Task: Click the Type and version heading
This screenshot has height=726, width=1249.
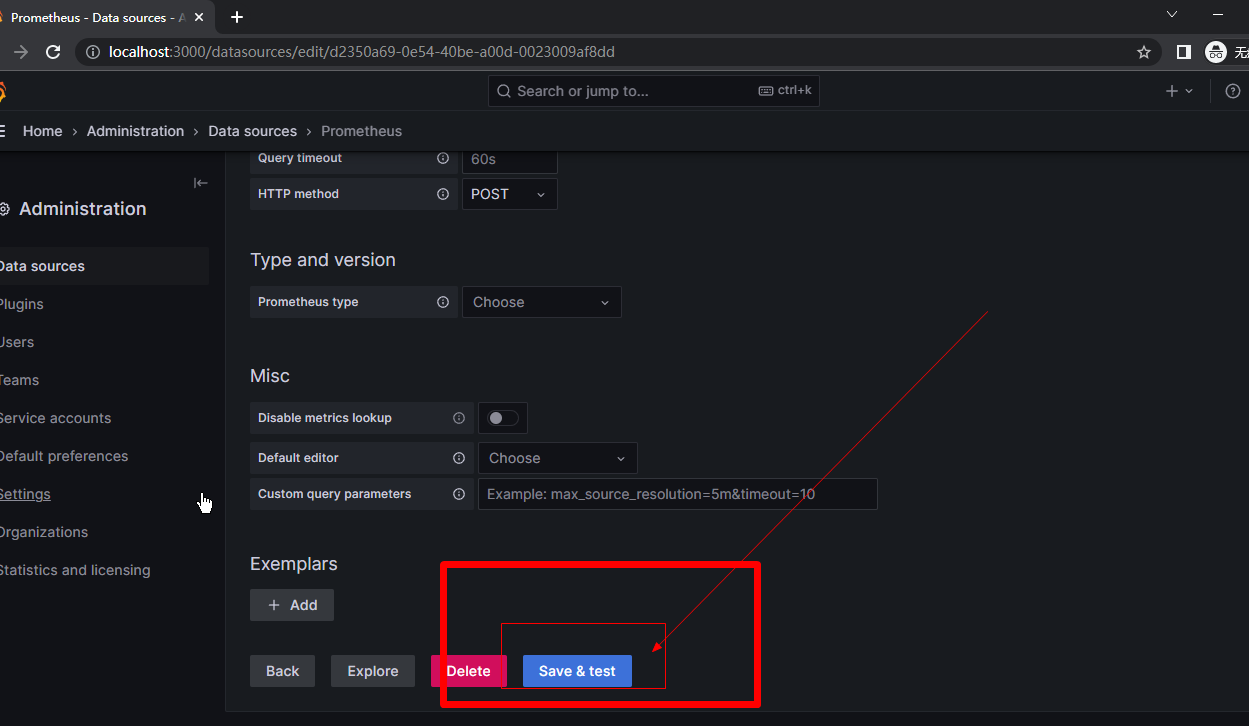Action: point(323,260)
